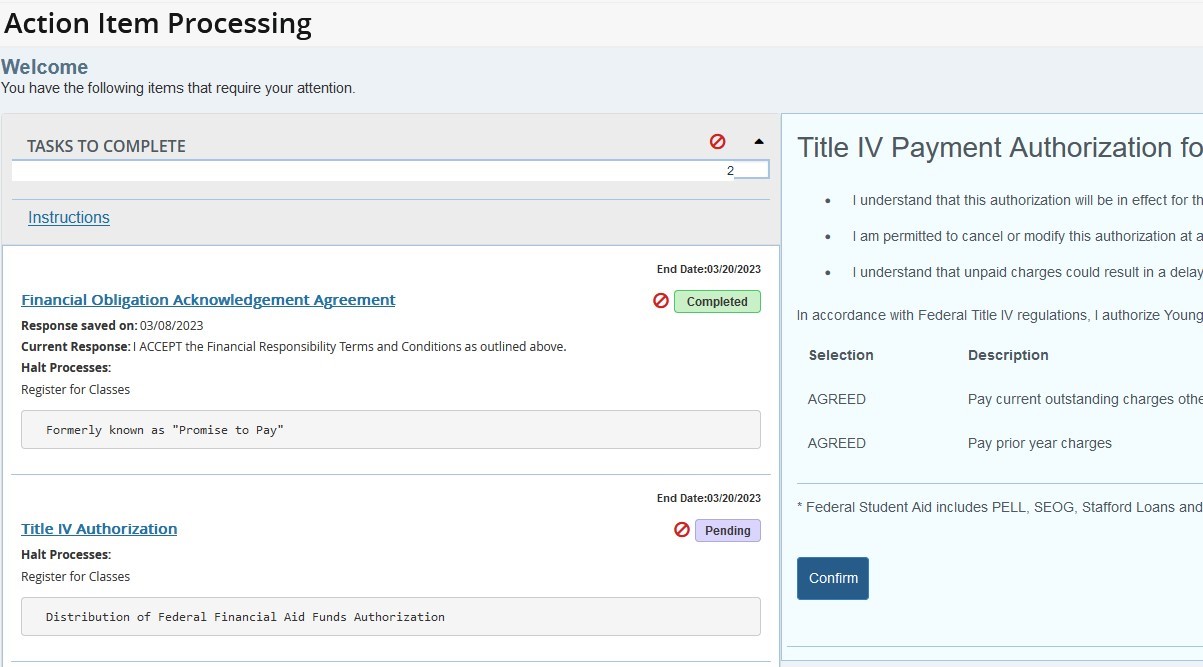Click the 'Formerly known as Promise to Pay' note

[x=390, y=429]
